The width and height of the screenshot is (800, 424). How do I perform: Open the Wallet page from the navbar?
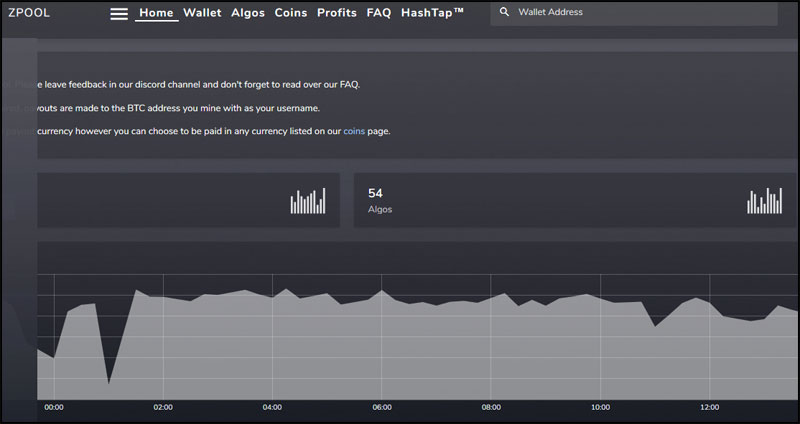click(x=202, y=13)
